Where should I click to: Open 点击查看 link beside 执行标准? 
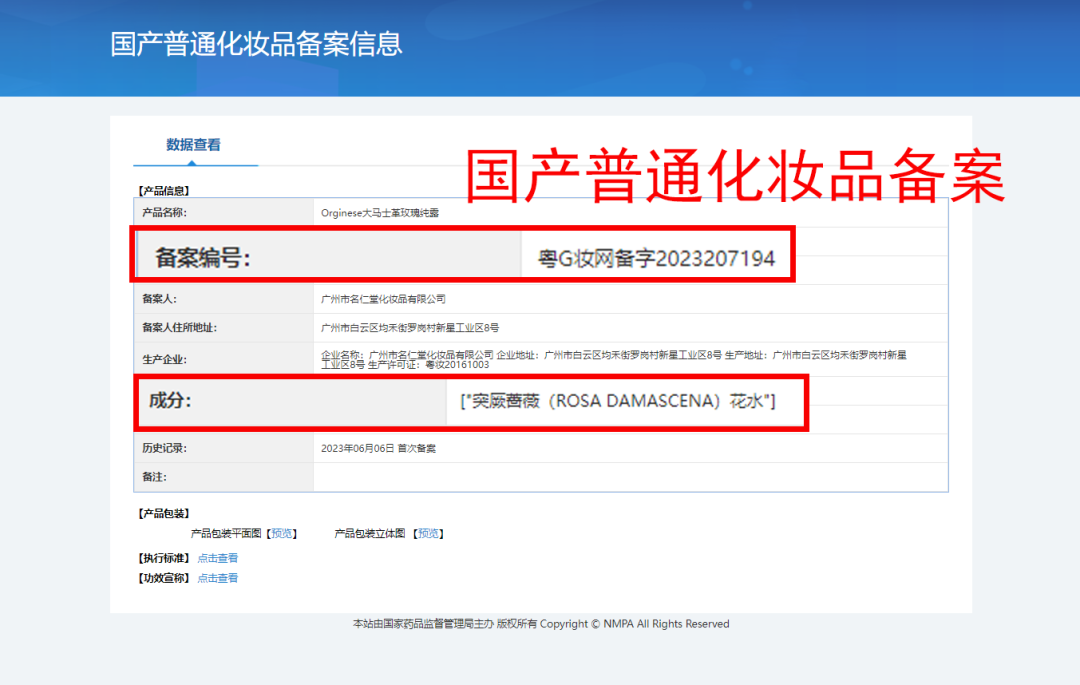218,558
